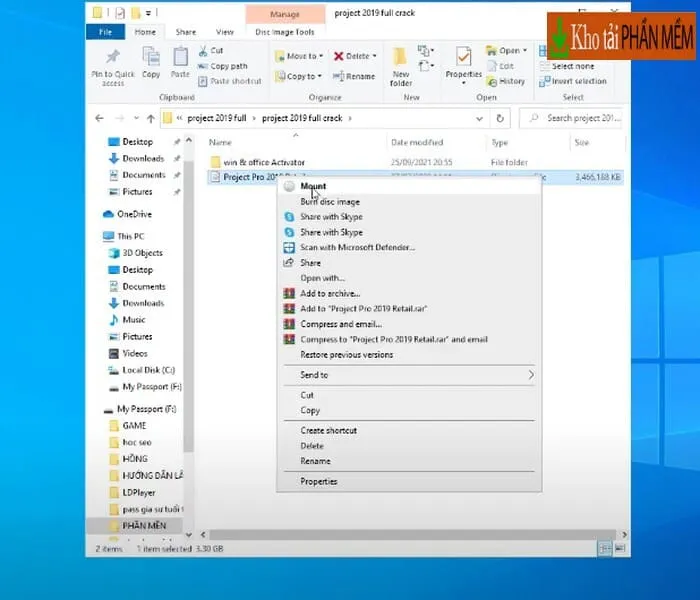Screen dimensions: 700x600
Task: Click Edit in the Open group
Action: point(500,66)
